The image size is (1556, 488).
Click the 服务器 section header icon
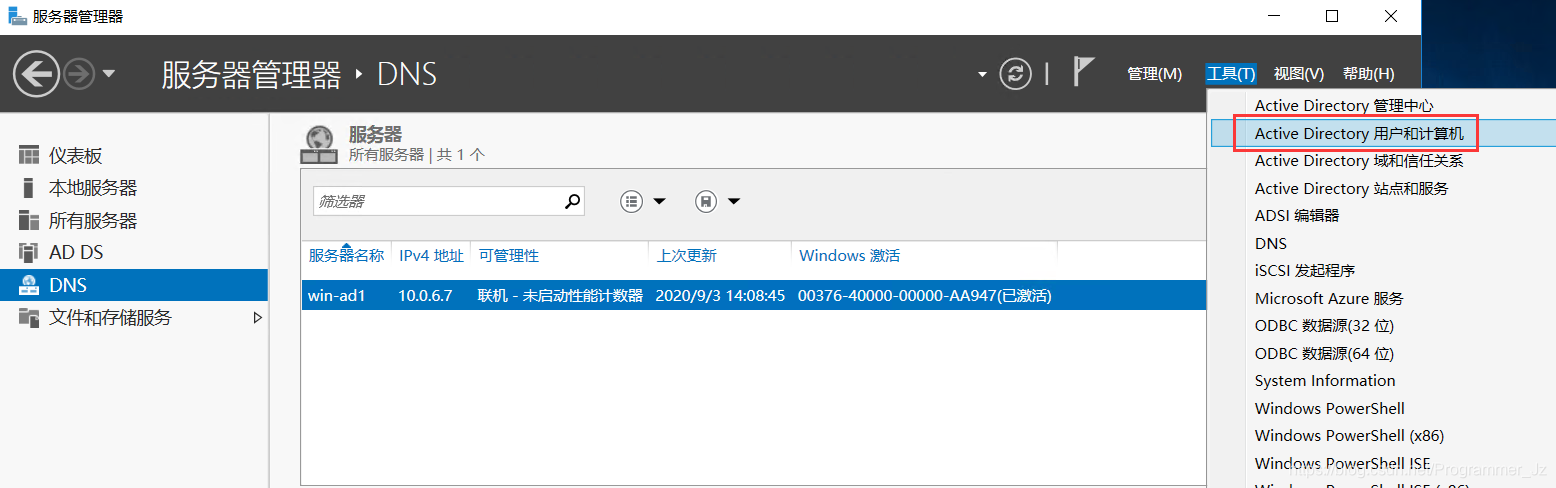(319, 145)
